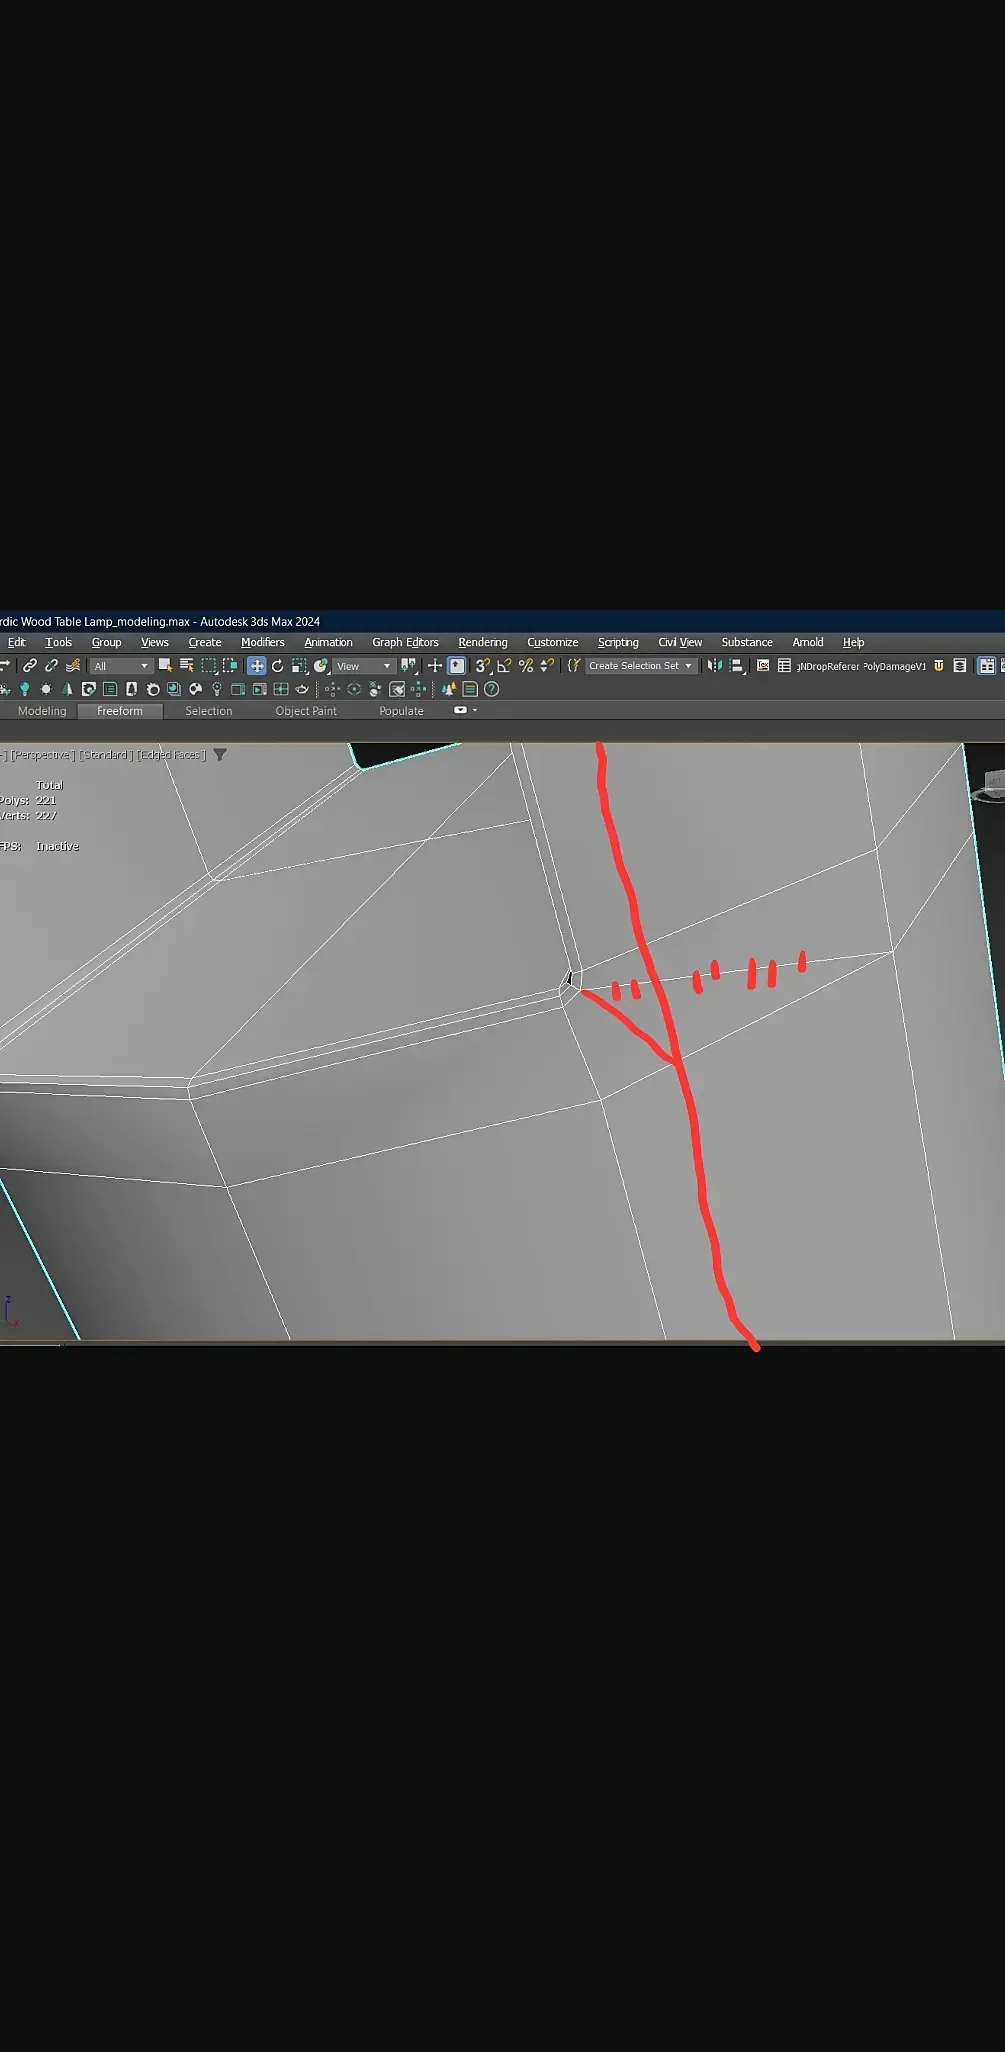Image resolution: width=1005 pixels, height=2052 pixels.
Task: Open the selection filter All dropdown
Action: tap(120, 666)
